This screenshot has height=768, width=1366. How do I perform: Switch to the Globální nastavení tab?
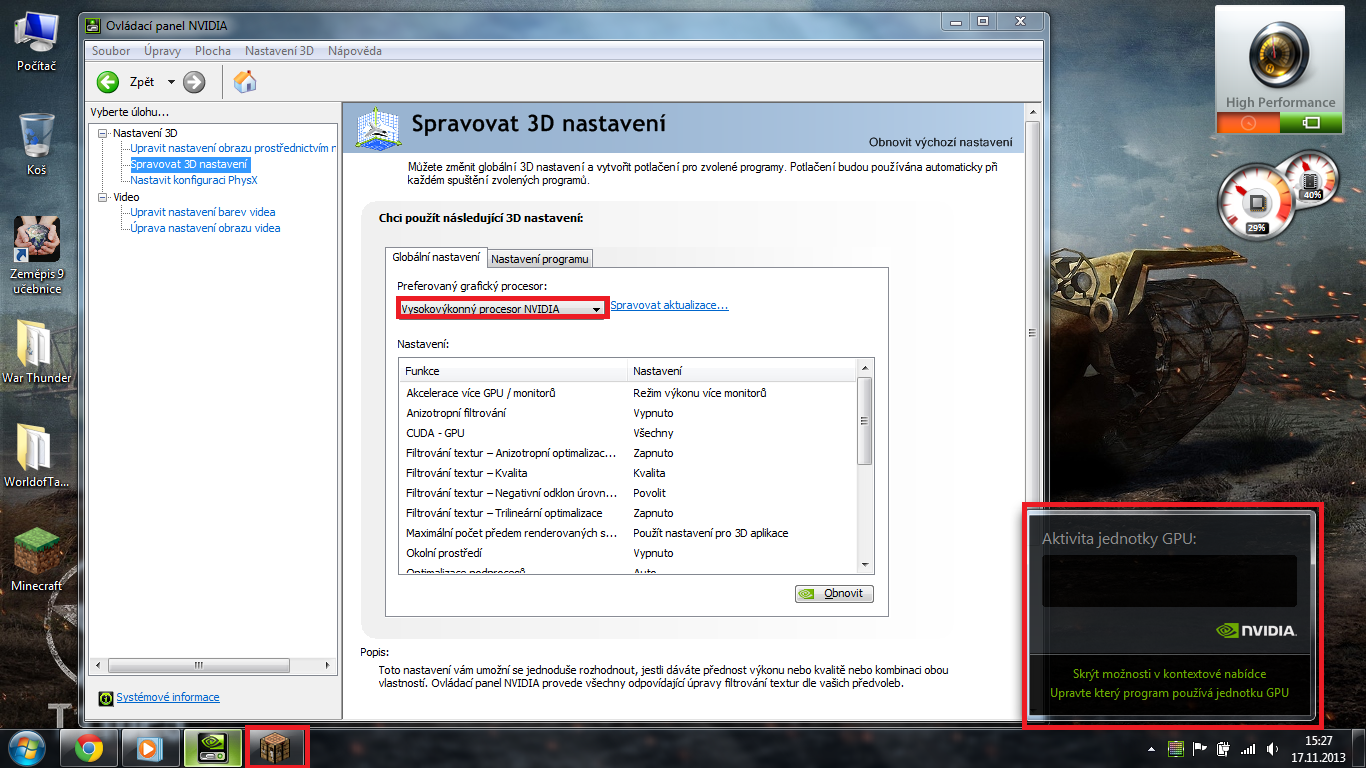click(x=436, y=257)
